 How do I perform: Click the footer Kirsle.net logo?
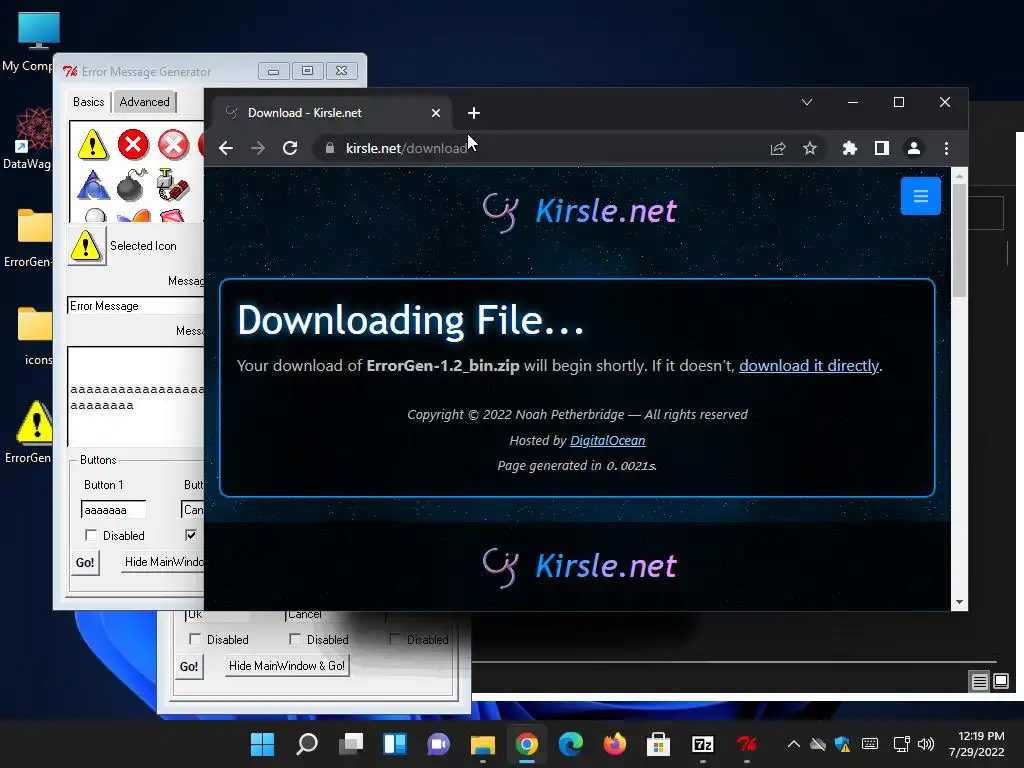point(579,566)
